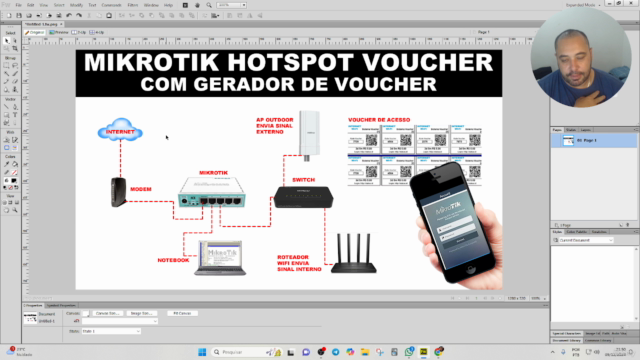This screenshot has height=360, width=640.
Task: Toggle Hide slices and hotspots
Action: (7, 148)
